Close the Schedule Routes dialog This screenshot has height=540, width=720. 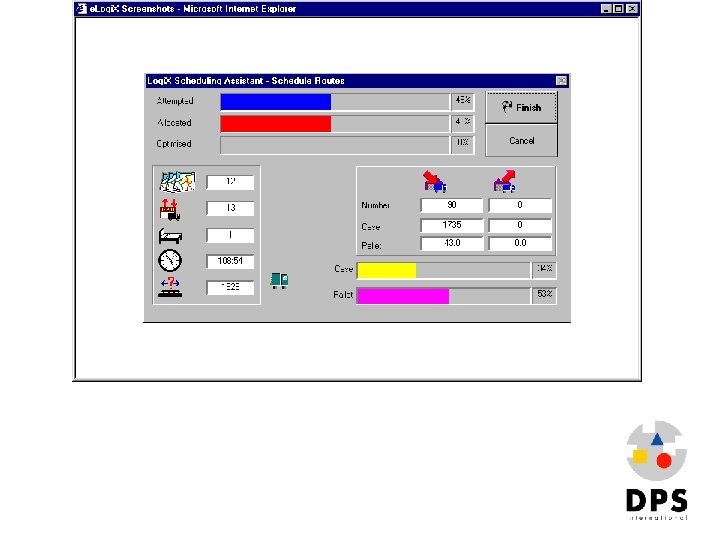[x=561, y=81]
